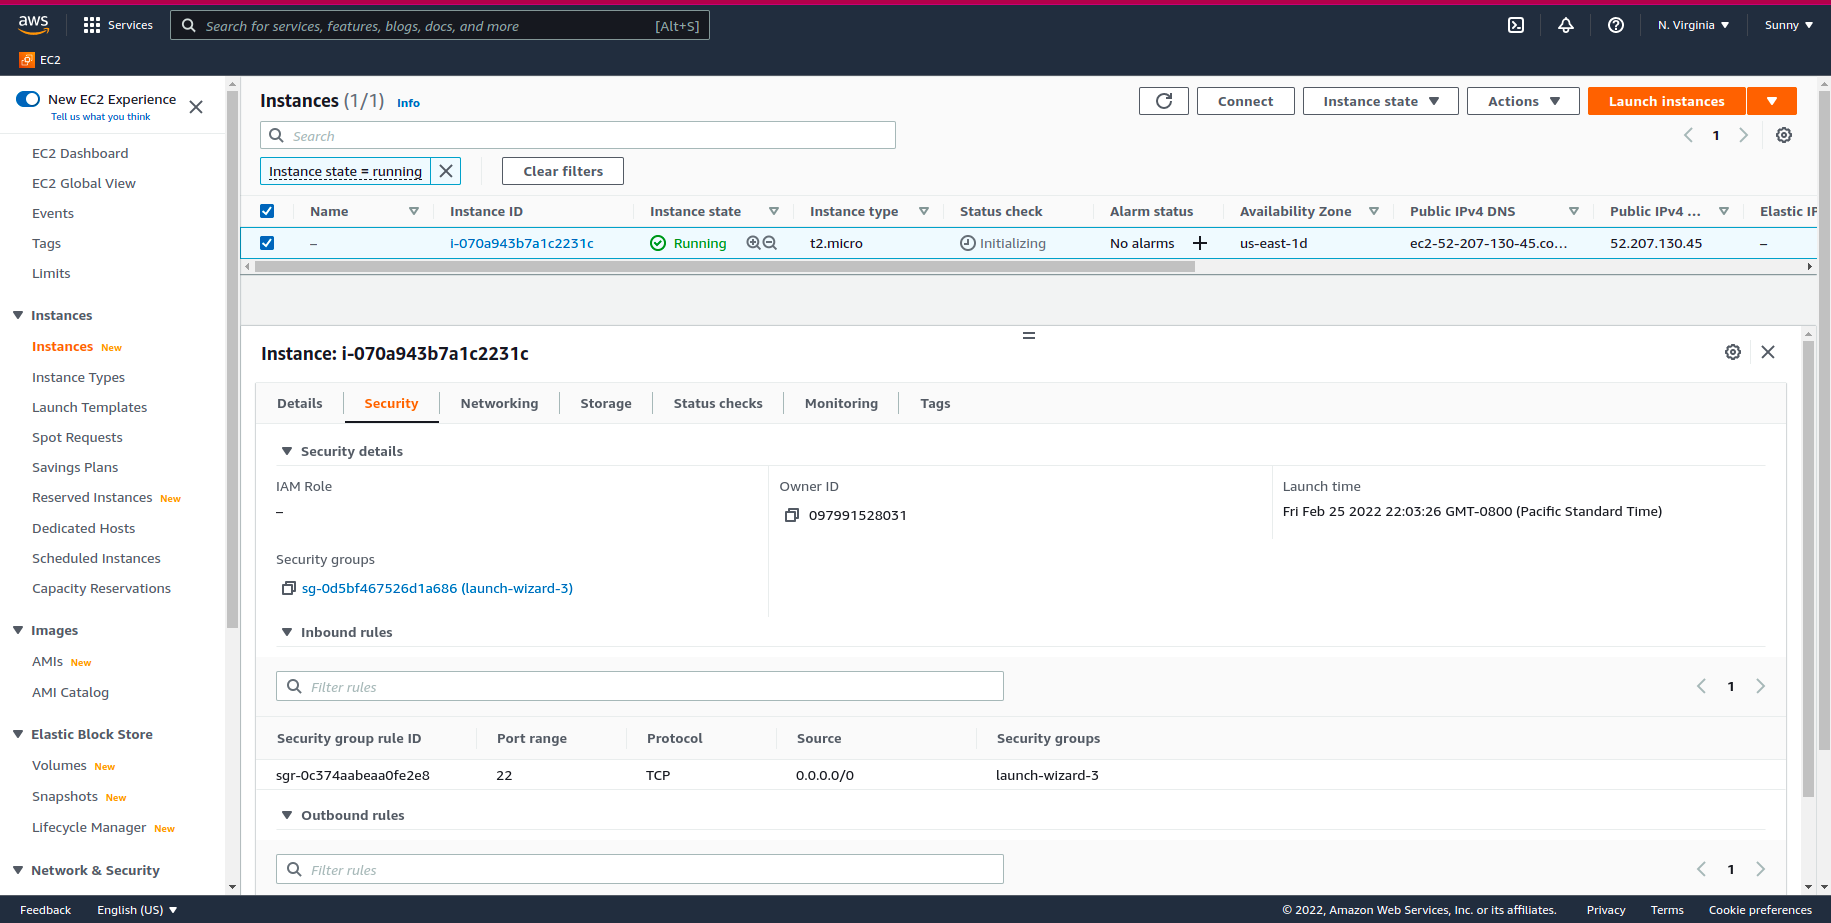
Task: Open instance ID i-070a943b7a1c2231c link
Action: click(522, 243)
